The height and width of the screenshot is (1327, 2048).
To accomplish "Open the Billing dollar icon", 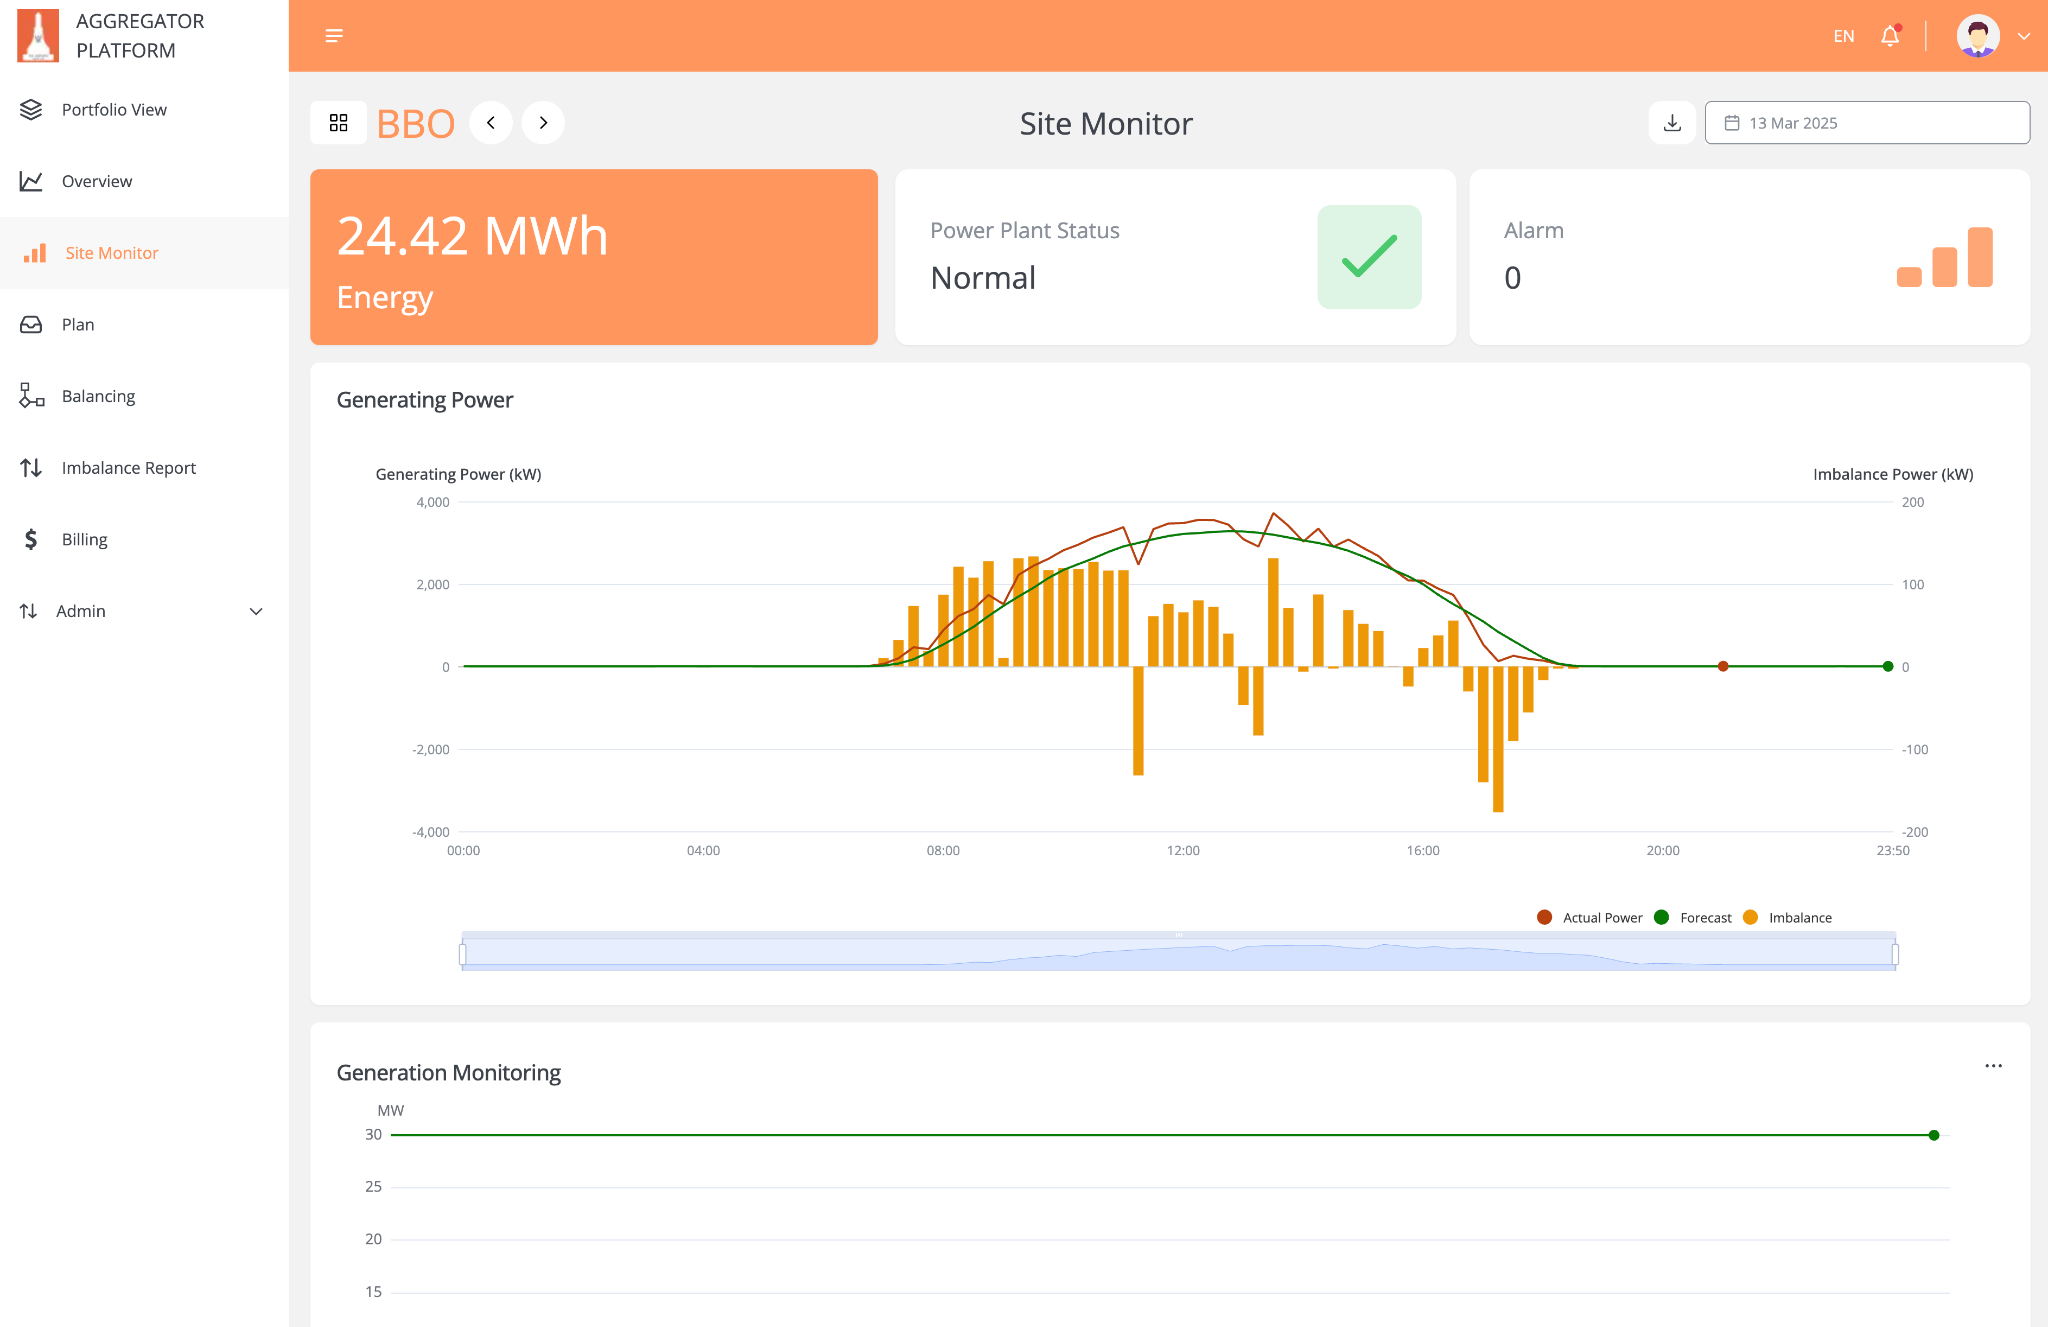I will tap(30, 539).
